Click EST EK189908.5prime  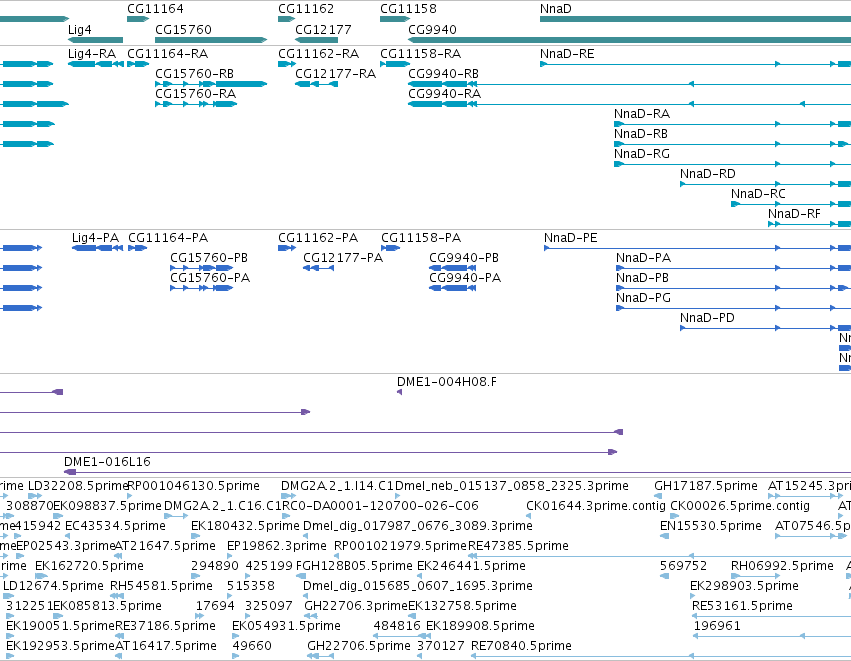click(x=480, y=626)
